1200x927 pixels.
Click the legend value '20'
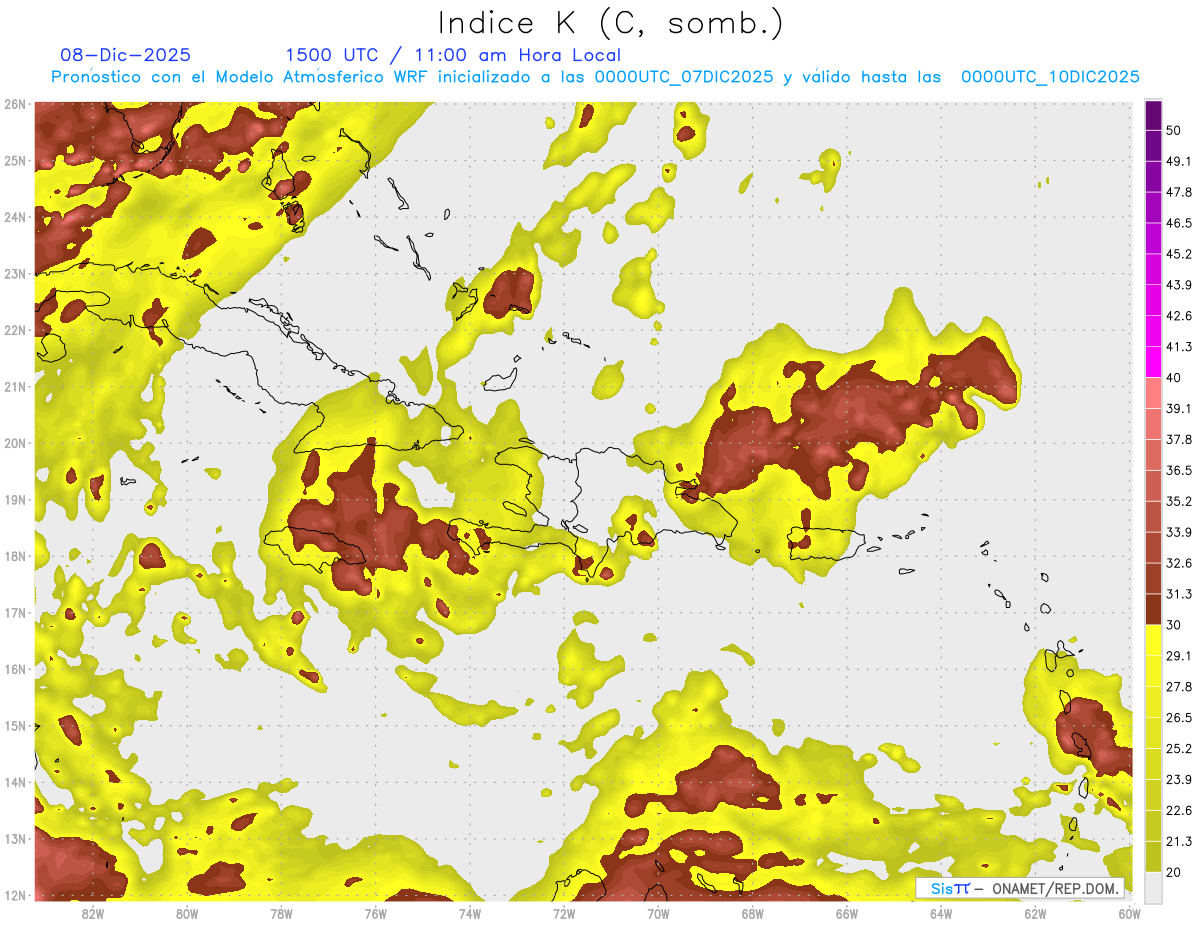(x=1174, y=872)
